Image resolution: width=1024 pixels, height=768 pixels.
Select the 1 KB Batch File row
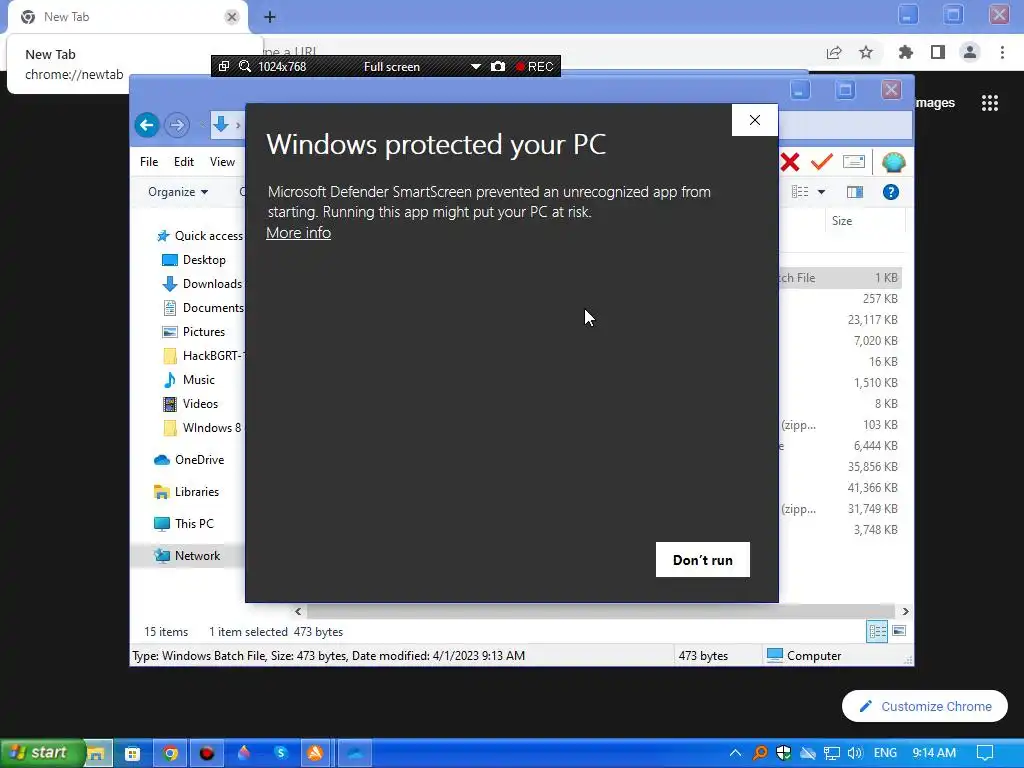(x=840, y=278)
